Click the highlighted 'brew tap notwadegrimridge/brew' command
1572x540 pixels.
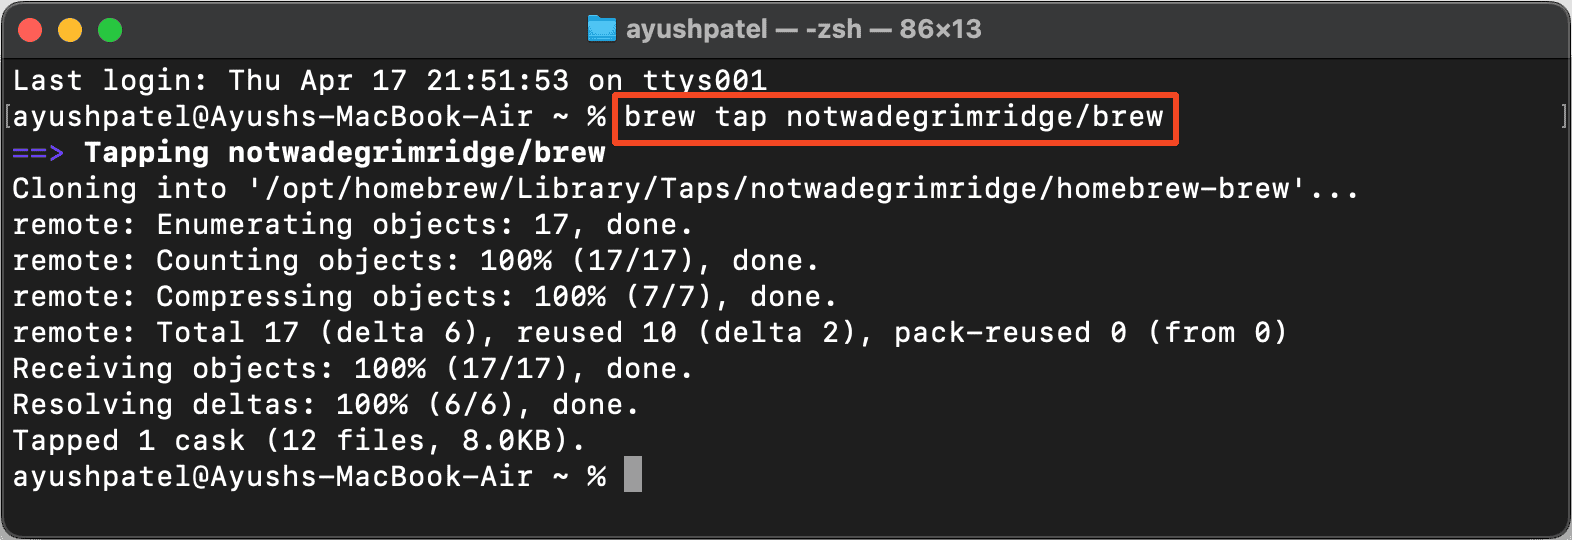[x=894, y=117]
